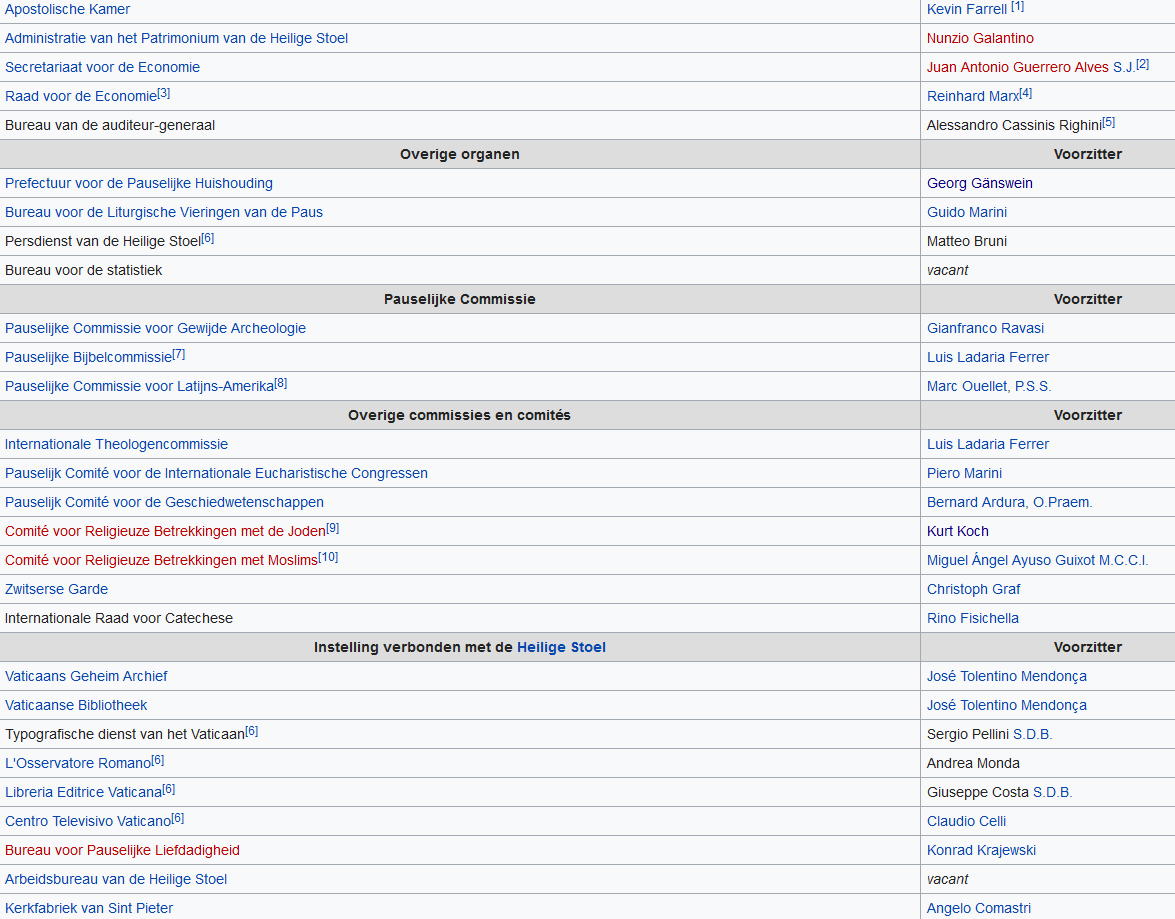1175x919 pixels.
Task: Select the Overige organen header cell
Action: click(459, 154)
